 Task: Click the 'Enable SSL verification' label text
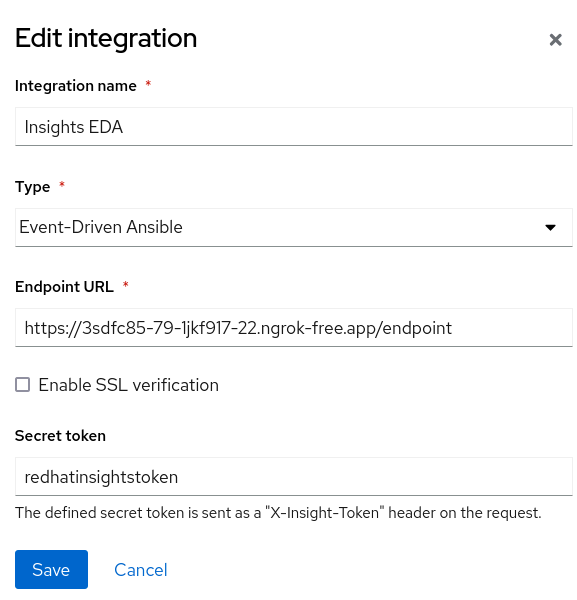click(129, 385)
